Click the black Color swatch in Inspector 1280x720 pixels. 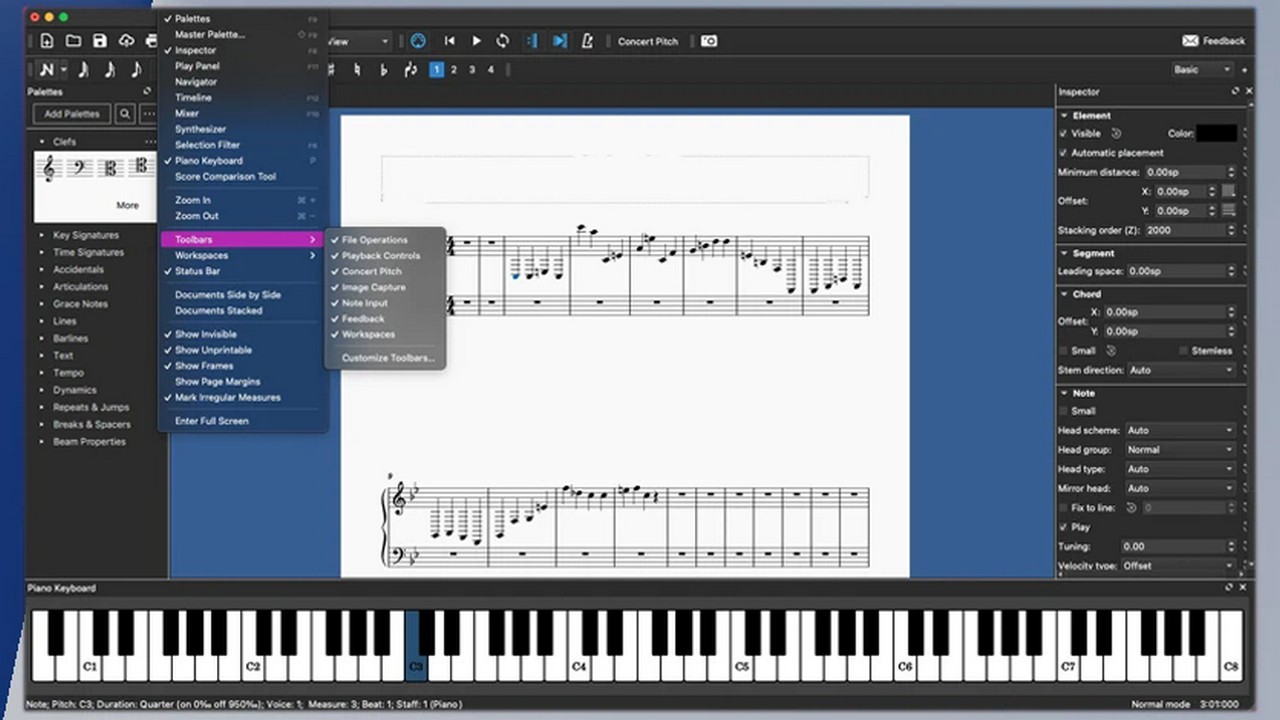pos(1217,133)
